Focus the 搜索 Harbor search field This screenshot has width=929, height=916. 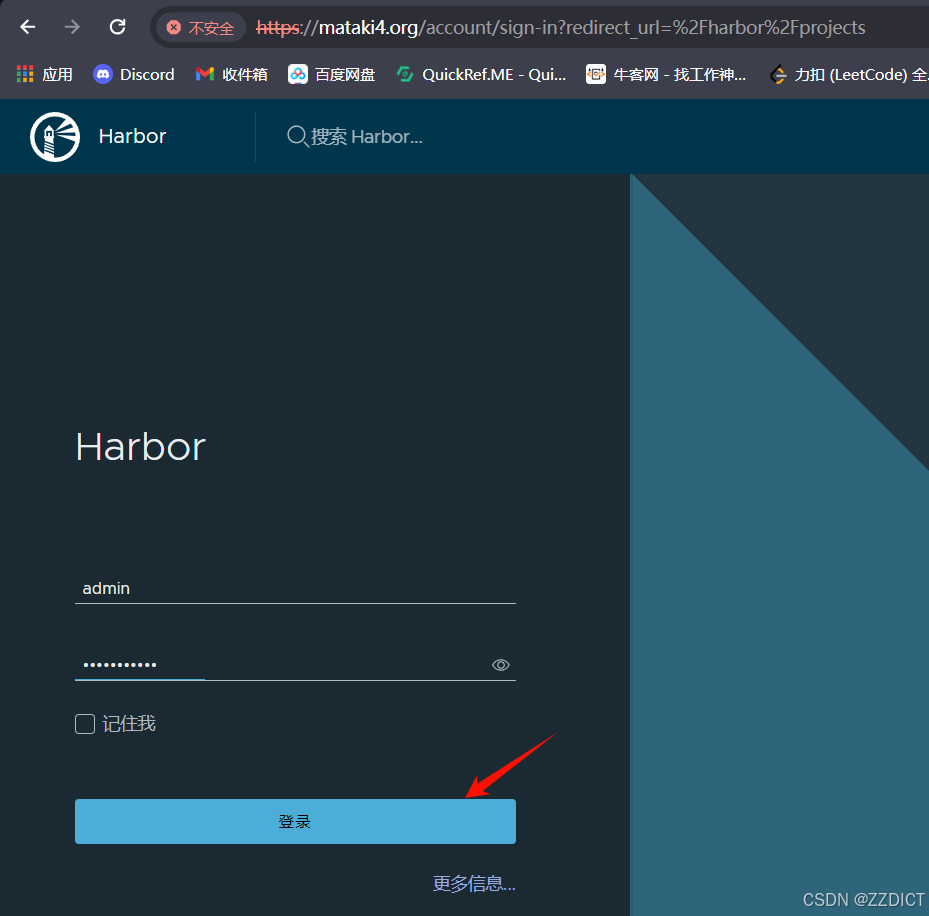[367, 137]
